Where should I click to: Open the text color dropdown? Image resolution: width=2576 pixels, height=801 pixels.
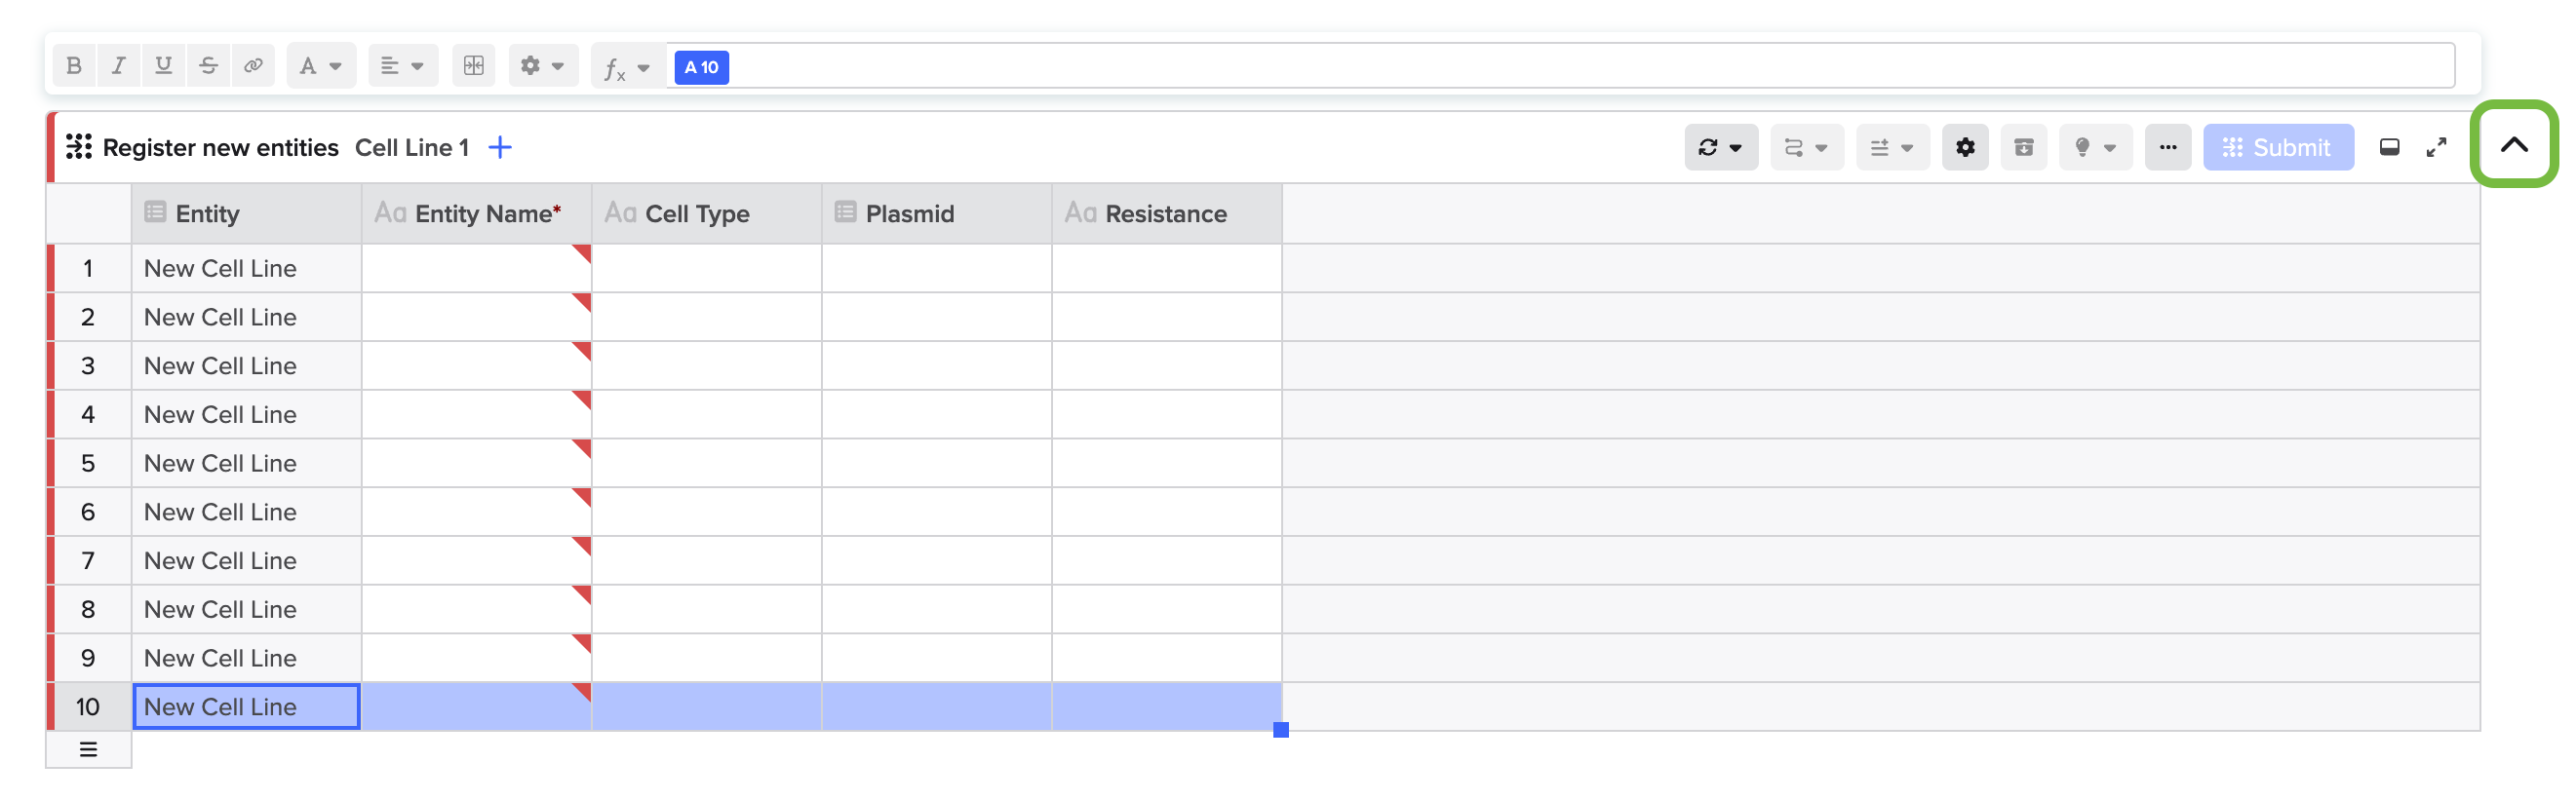(321, 66)
